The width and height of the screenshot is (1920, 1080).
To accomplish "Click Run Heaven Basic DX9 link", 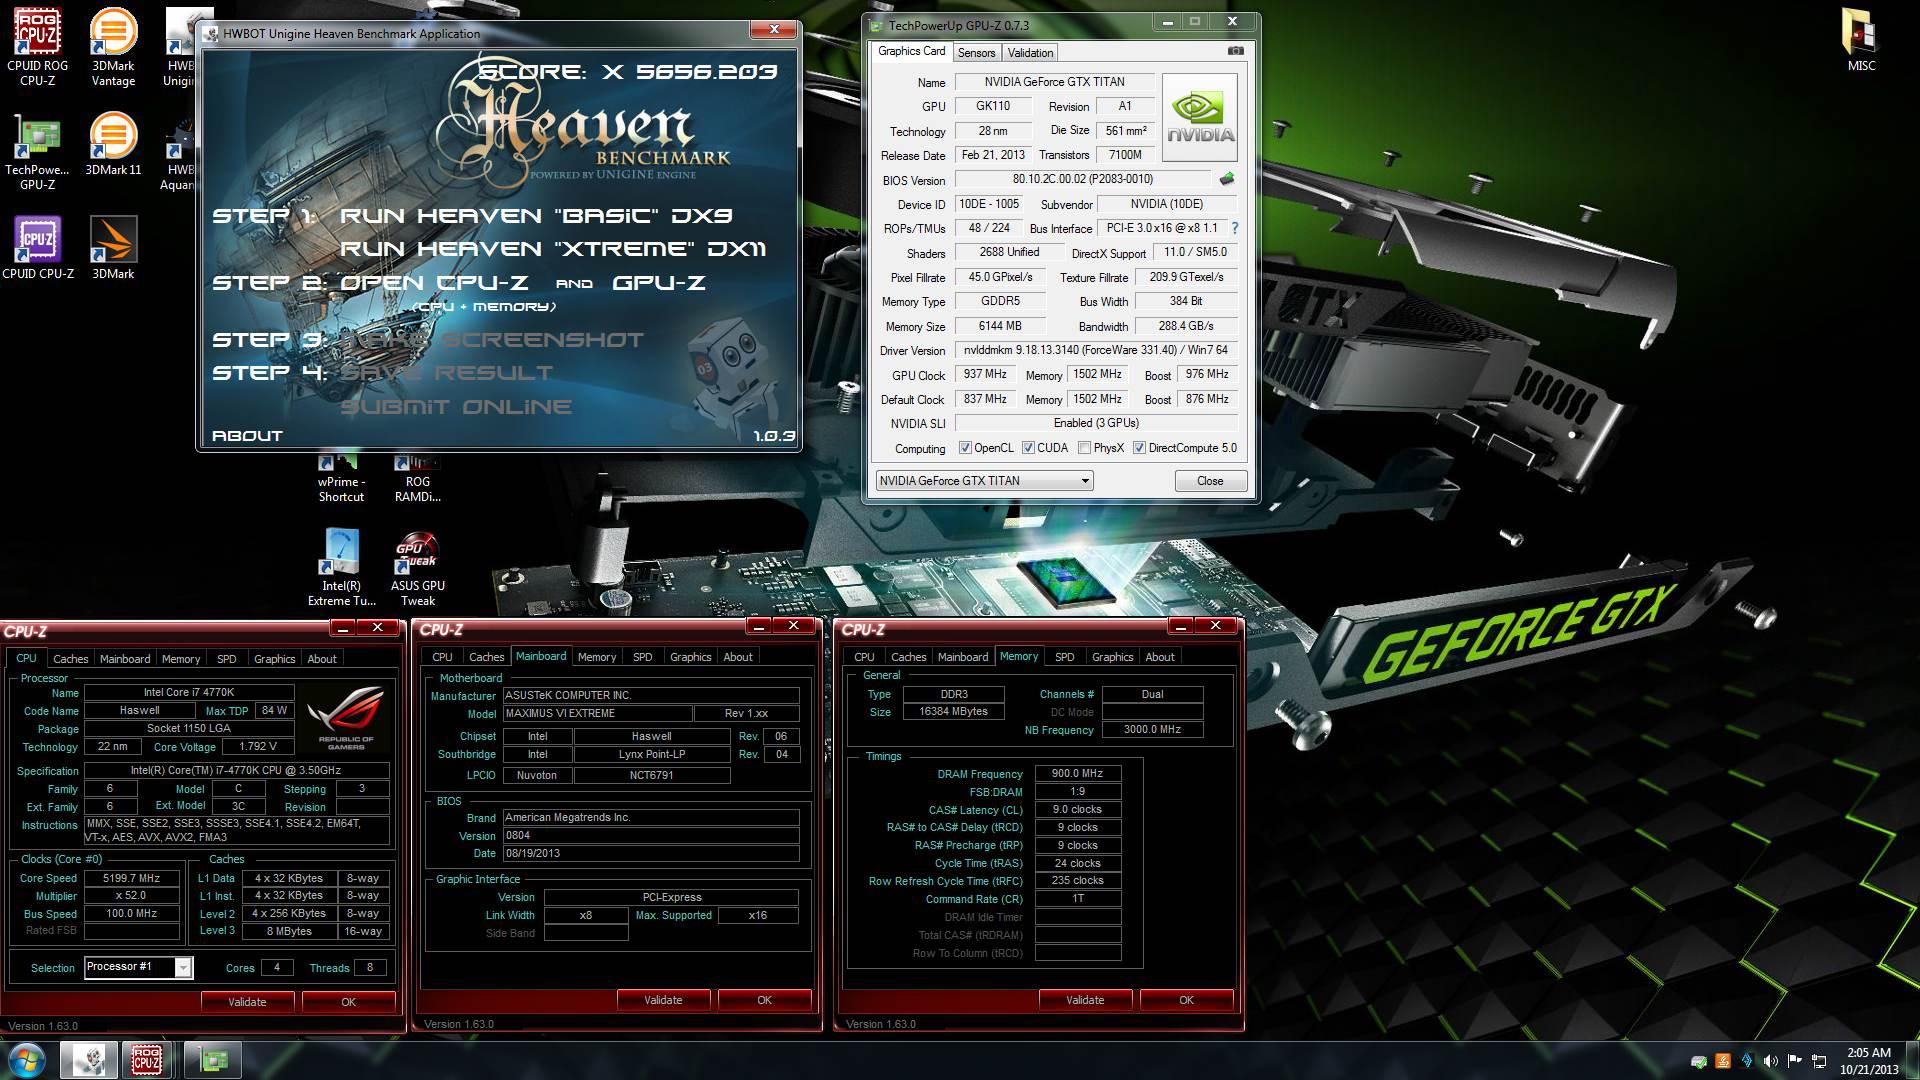I will click(536, 216).
